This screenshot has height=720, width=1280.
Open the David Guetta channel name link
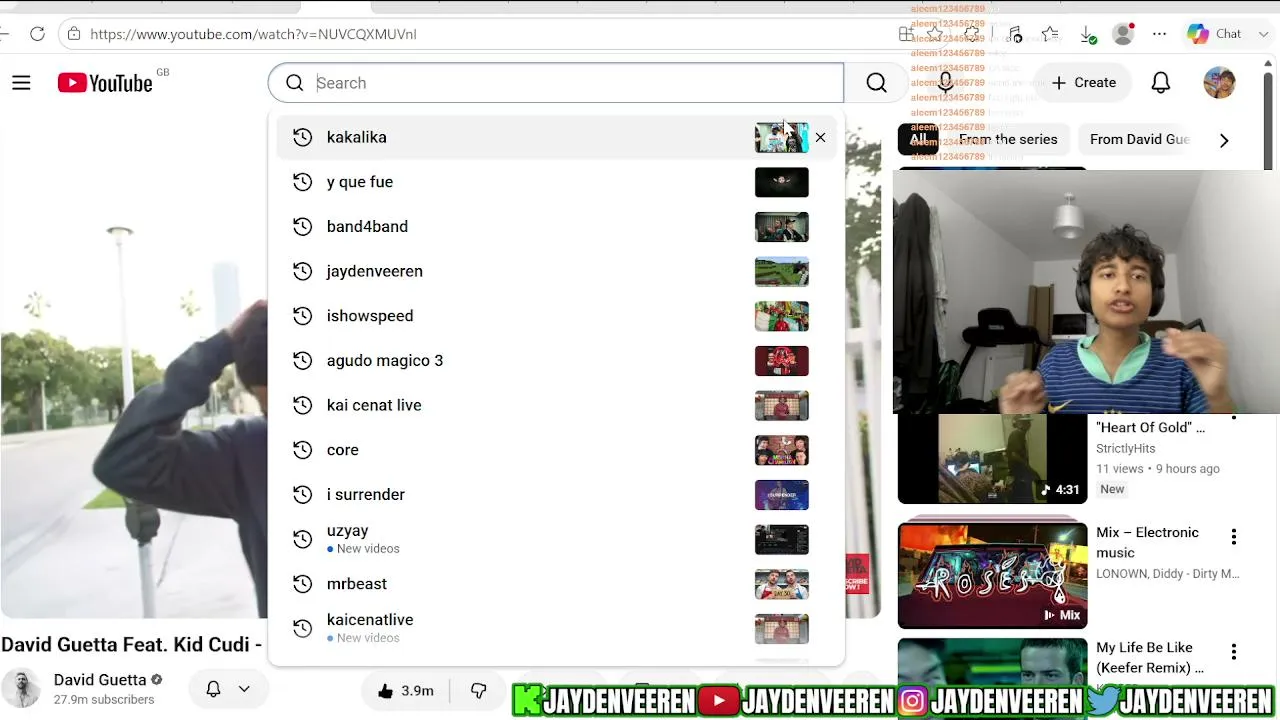tap(100, 680)
